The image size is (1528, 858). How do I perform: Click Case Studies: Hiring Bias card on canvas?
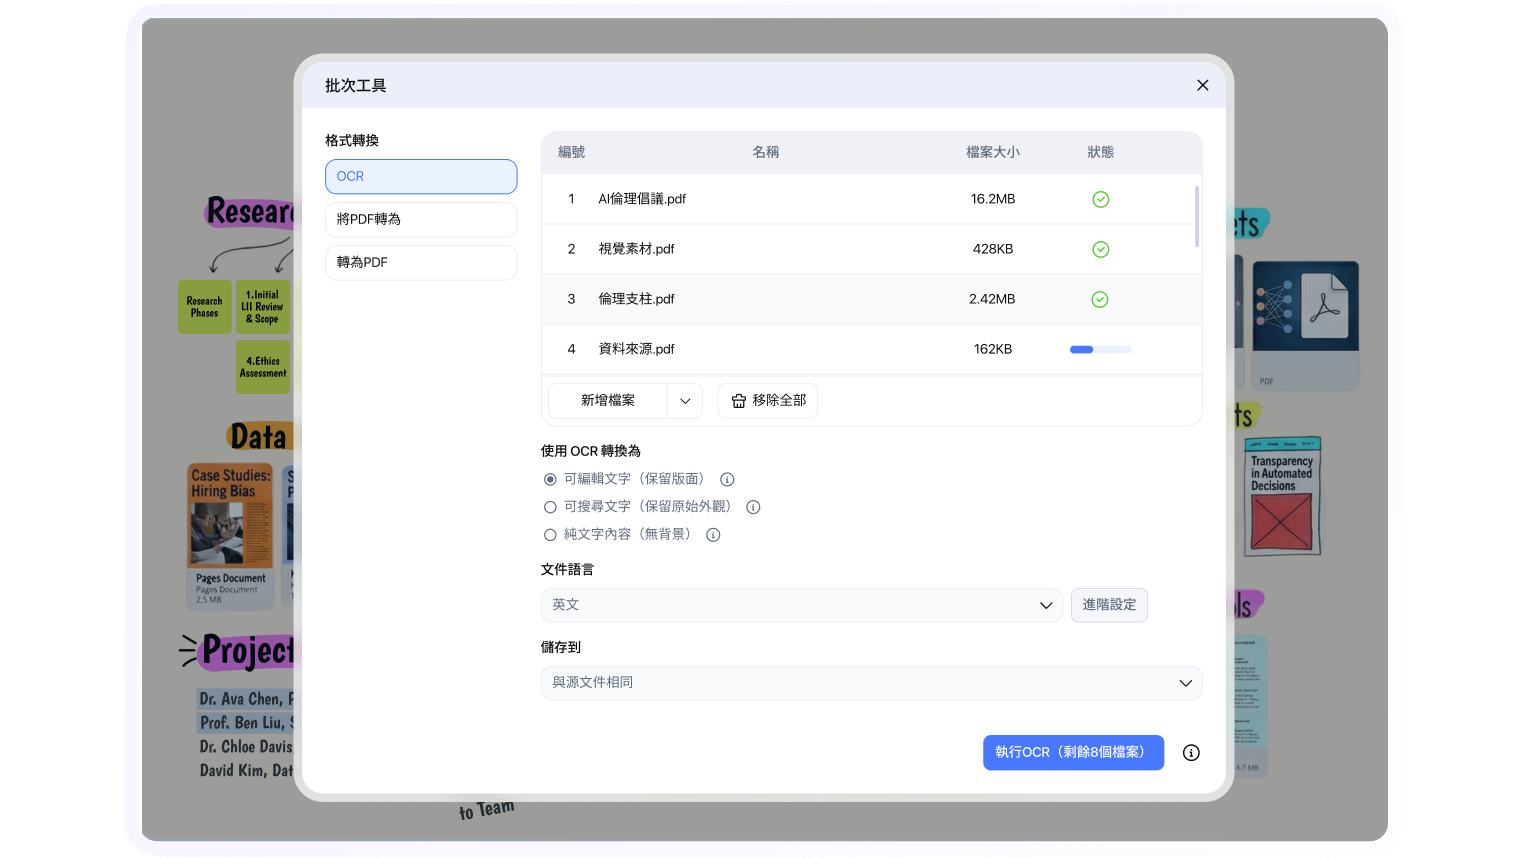(230, 535)
